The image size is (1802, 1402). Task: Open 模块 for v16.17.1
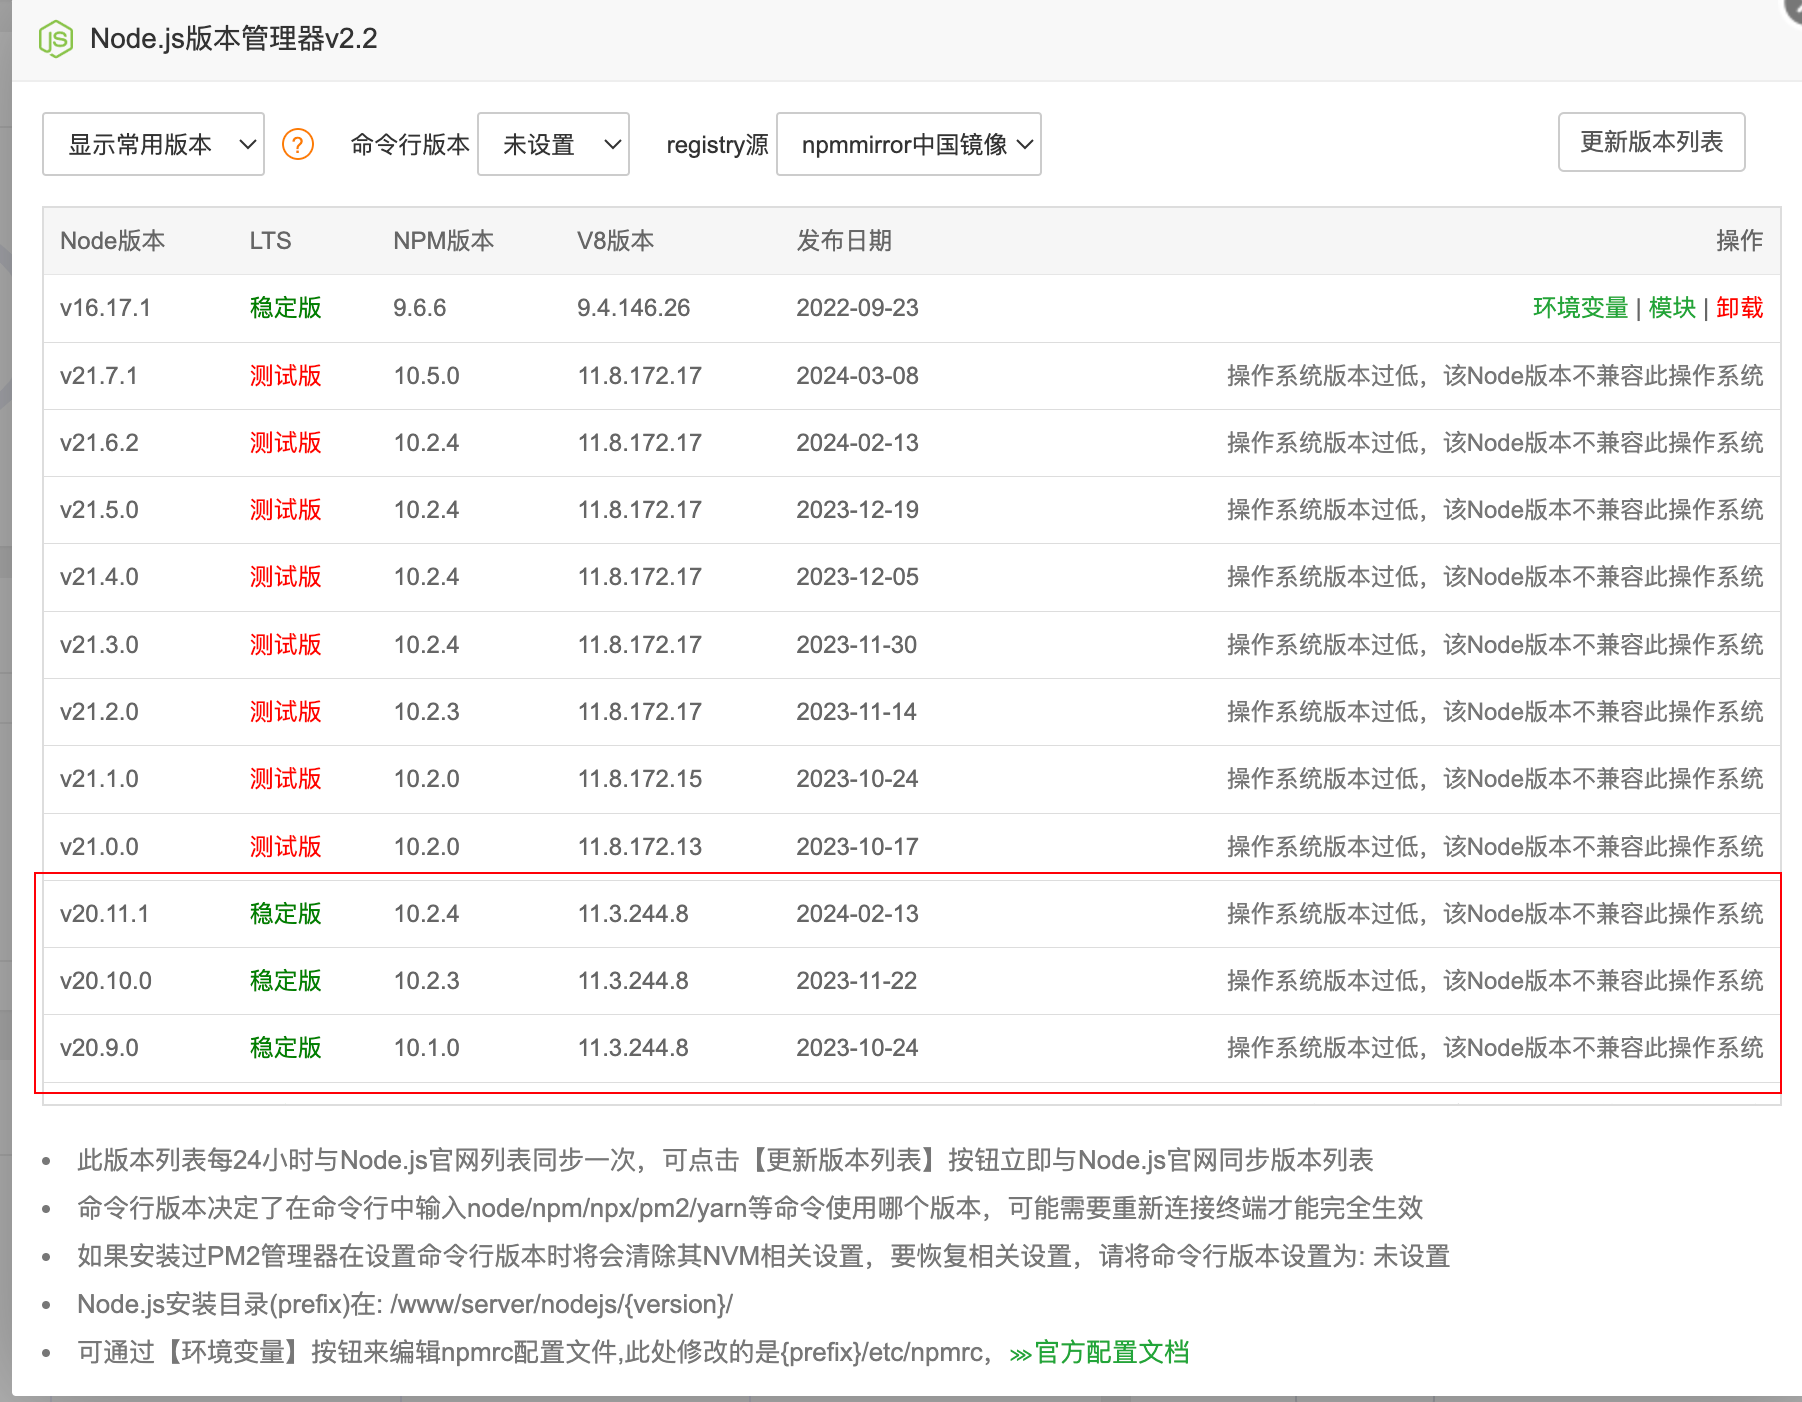(x=1672, y=308)
